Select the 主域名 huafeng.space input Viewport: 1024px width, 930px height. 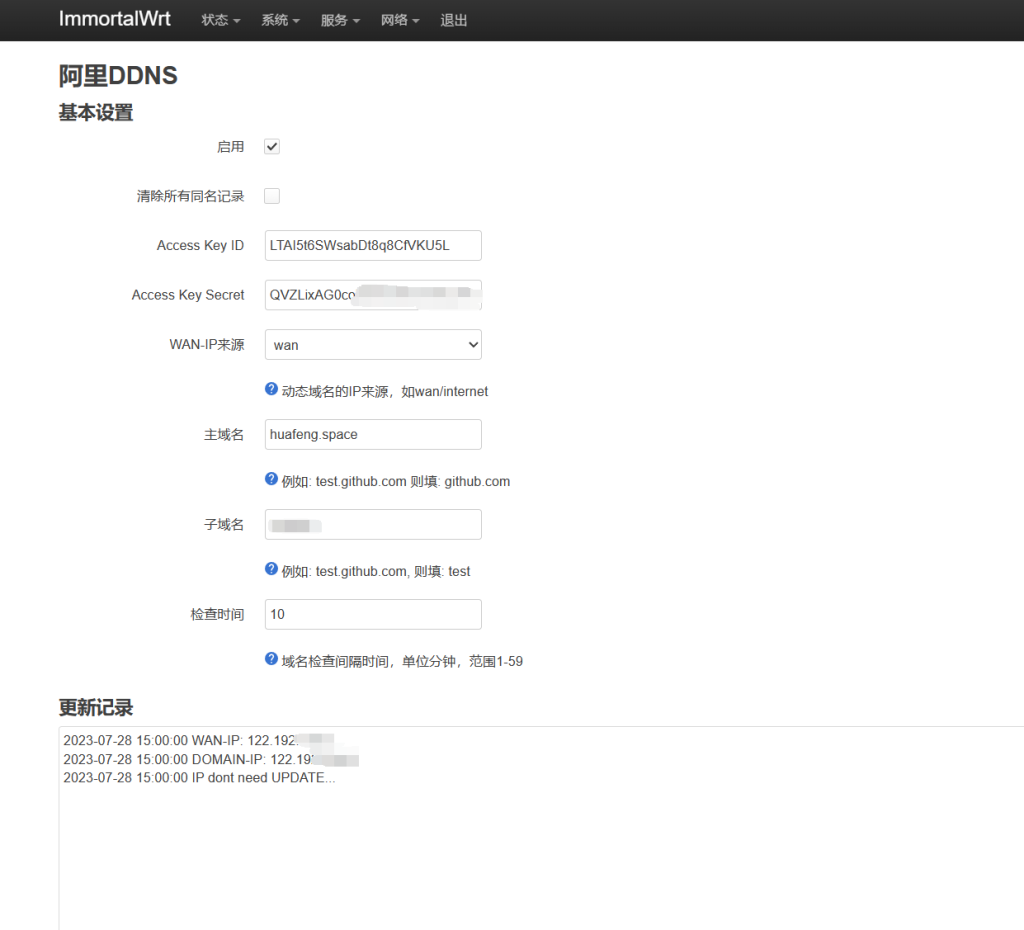point(373,435)
